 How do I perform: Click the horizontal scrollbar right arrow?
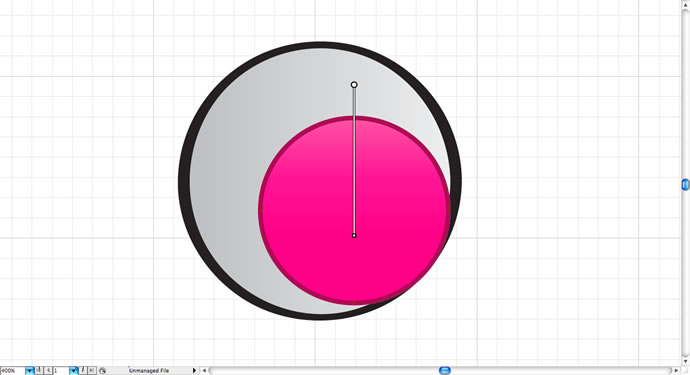[676, 371]
